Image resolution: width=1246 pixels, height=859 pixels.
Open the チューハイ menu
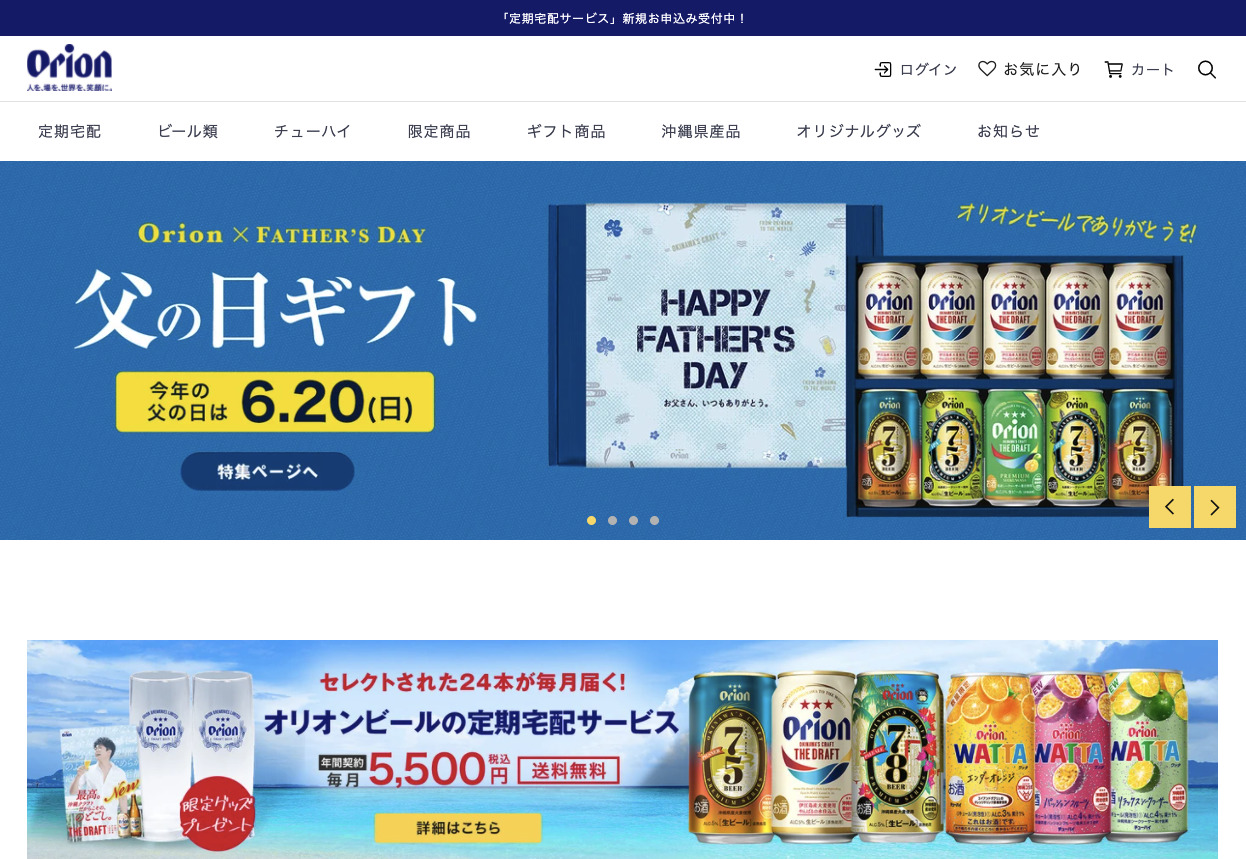coord(312,131)
